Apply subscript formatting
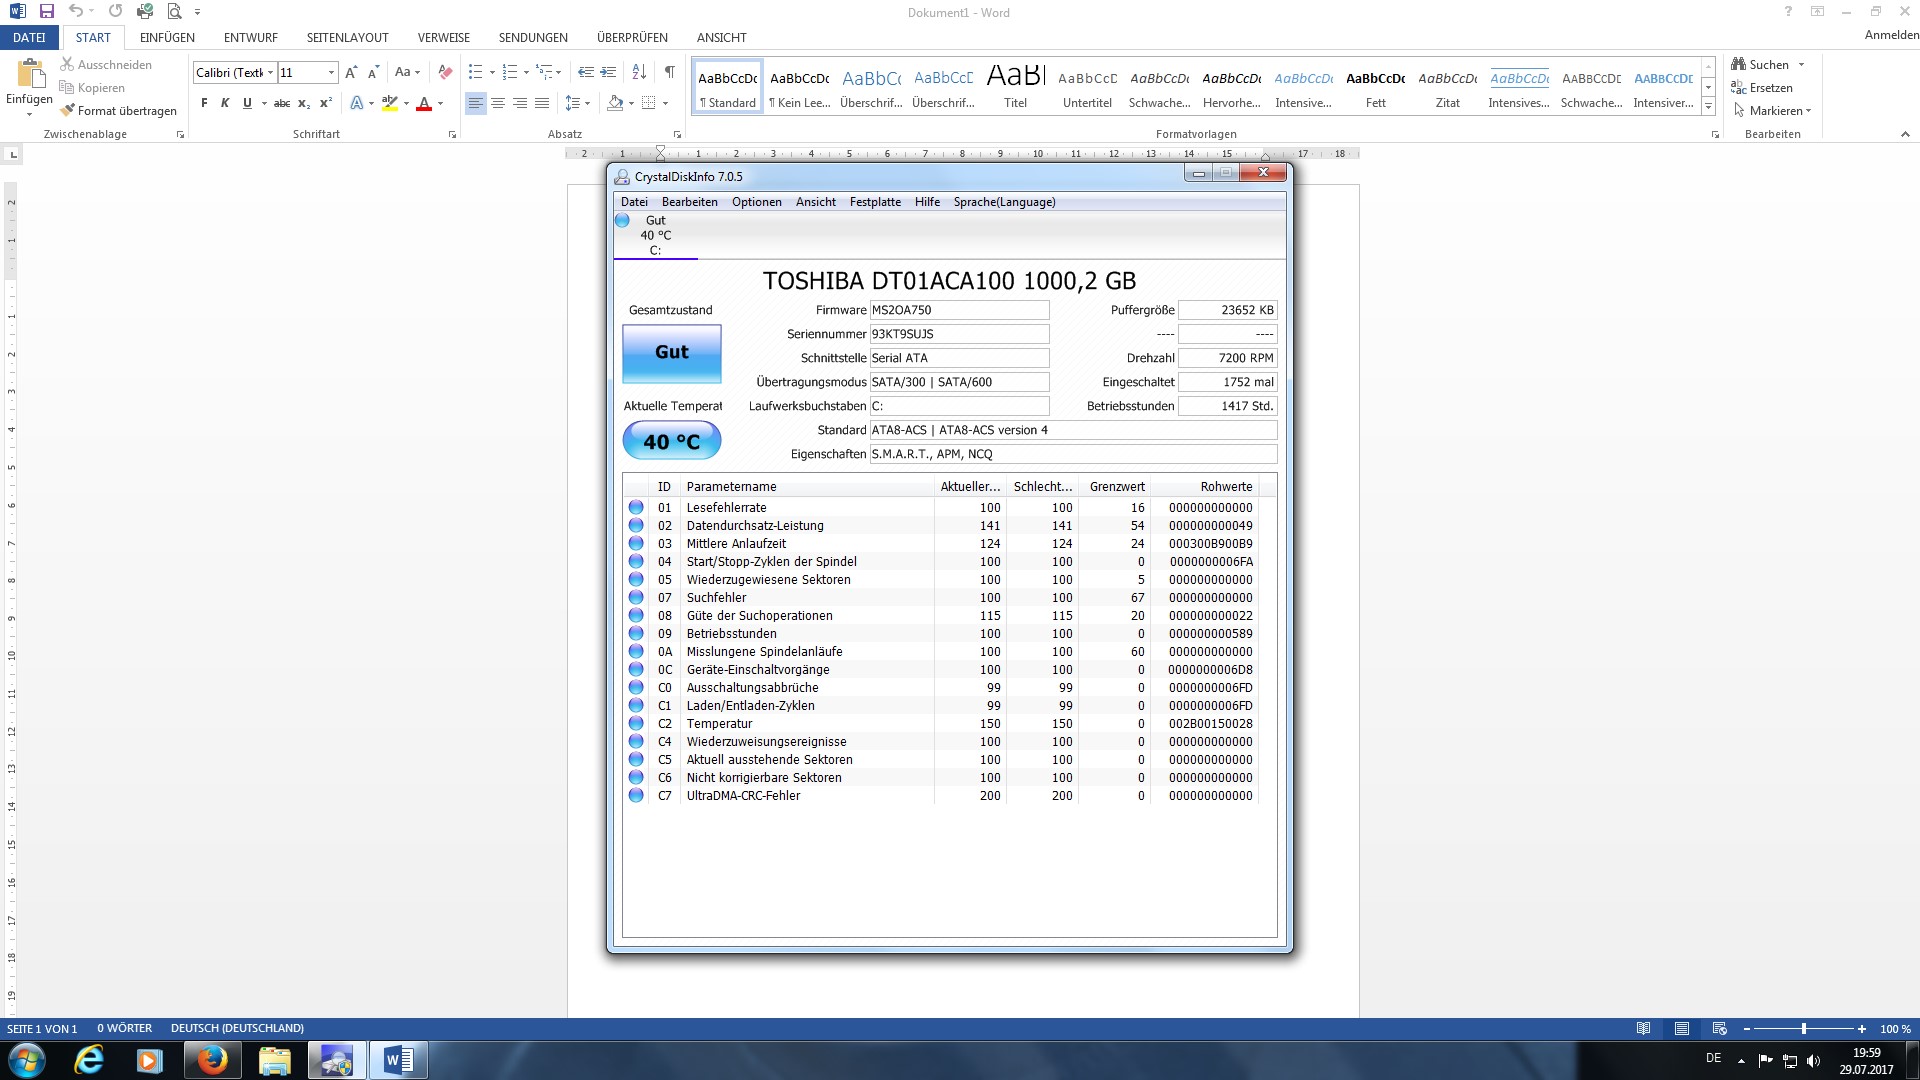The image size is (1920, 1080). point(304,103)
